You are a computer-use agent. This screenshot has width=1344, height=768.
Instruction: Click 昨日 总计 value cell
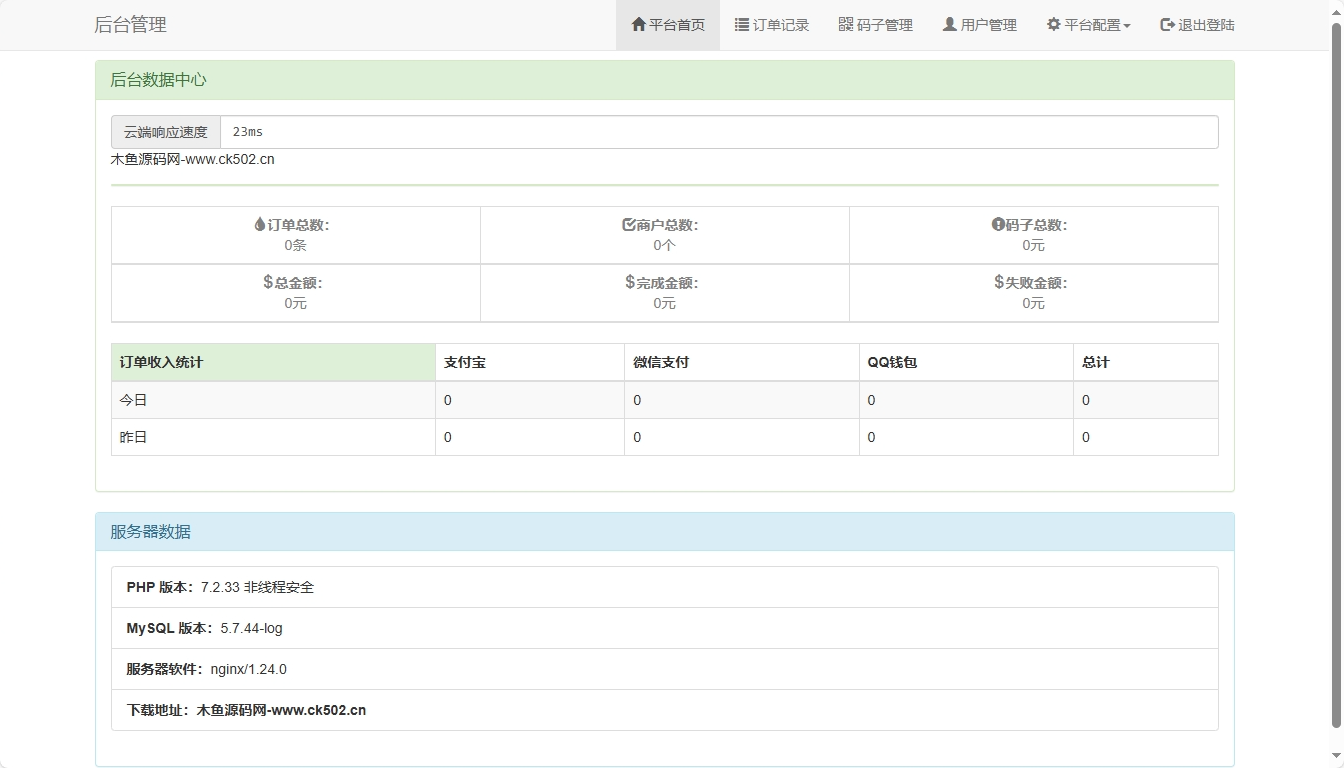1146,437
